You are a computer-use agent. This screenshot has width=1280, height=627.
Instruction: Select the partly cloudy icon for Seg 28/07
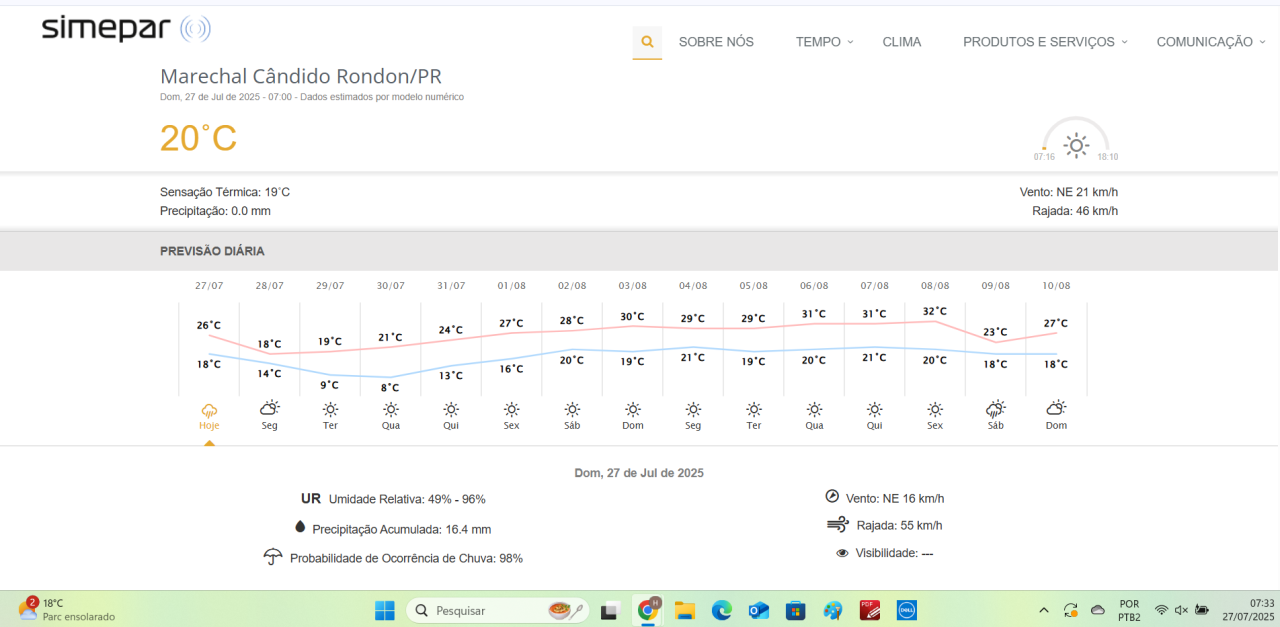[x=270, y=408]
